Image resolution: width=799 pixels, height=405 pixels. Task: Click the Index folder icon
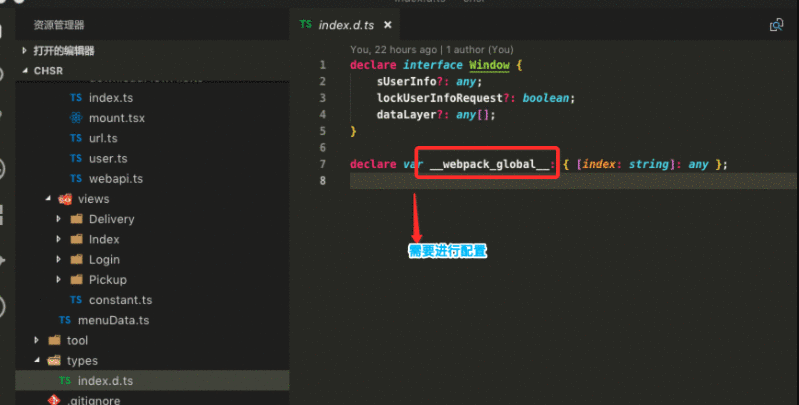pos(76,239)
